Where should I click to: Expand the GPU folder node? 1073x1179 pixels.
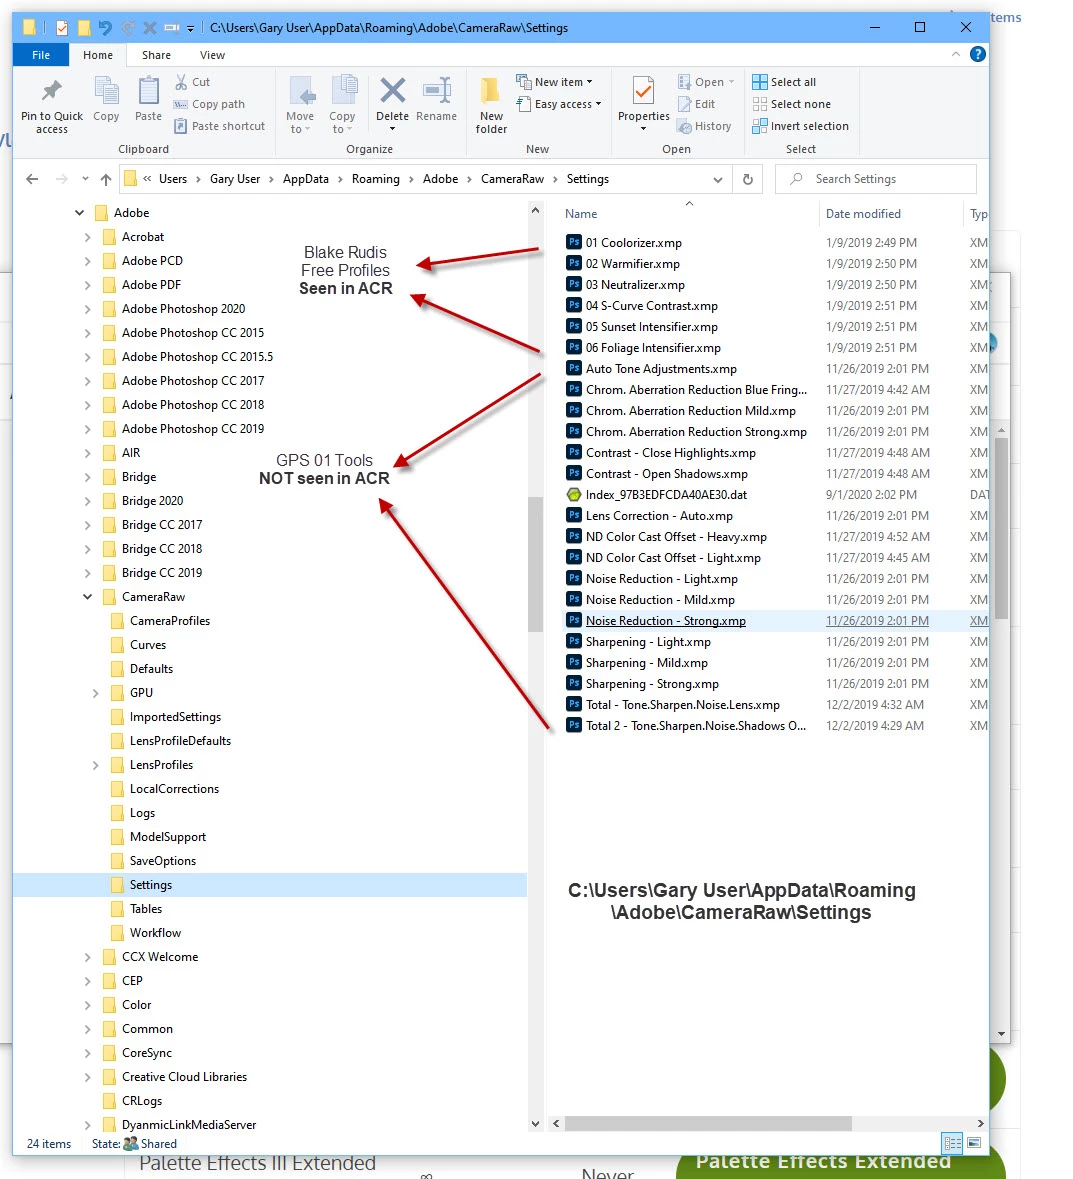pyautogui.click(x=95, y=693)
